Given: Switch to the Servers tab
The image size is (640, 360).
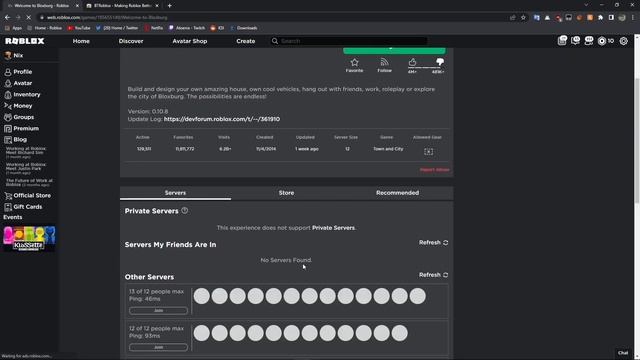Looking at the screenshot, I should (x=175, y=193).
